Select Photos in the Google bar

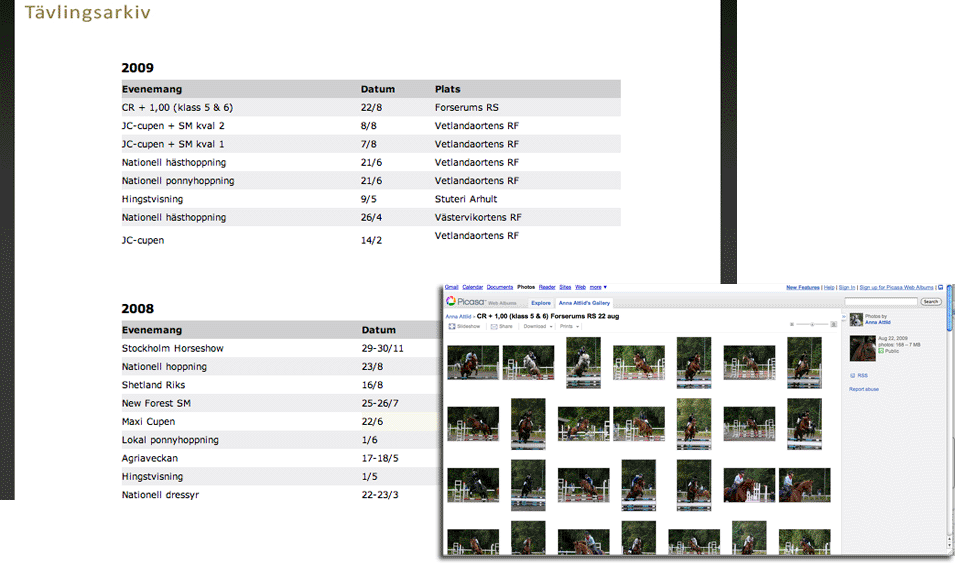[x=526, y=287]
